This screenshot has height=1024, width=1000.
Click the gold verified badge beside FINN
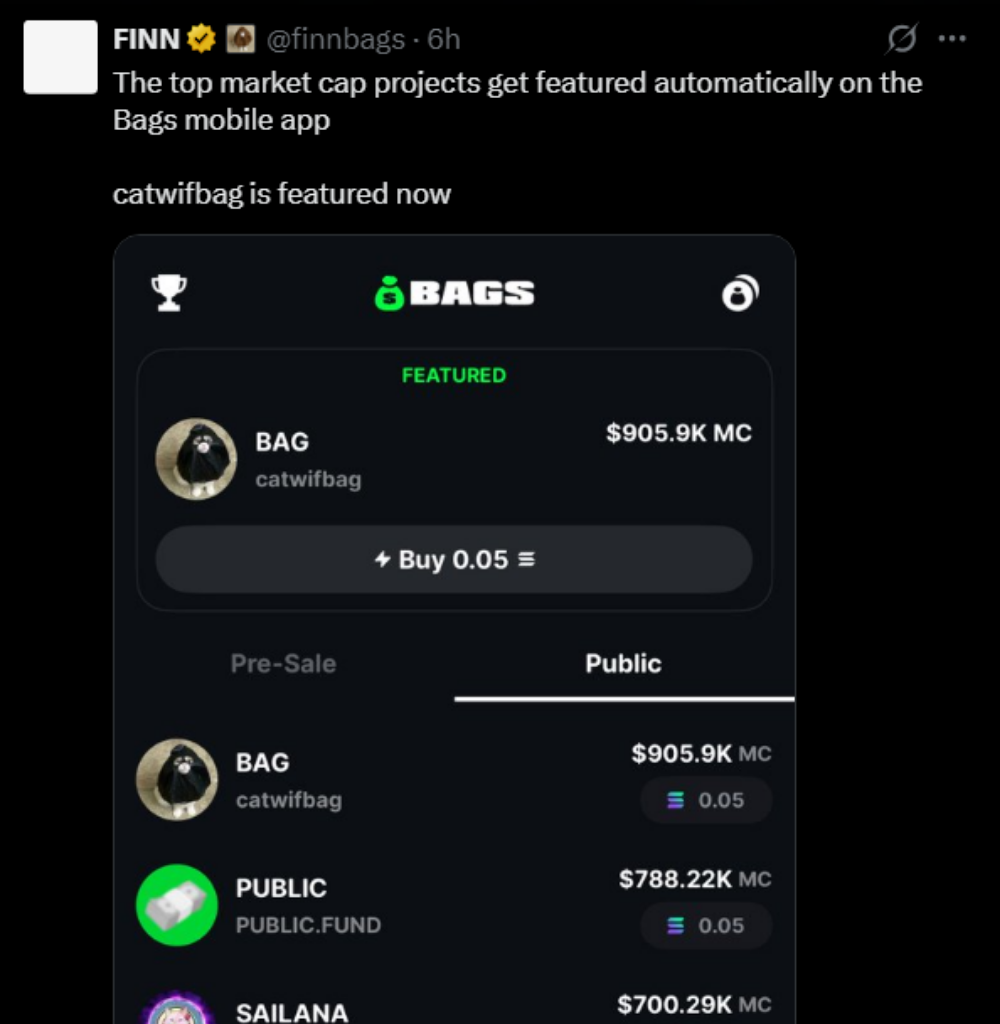[x=201, y=39]
